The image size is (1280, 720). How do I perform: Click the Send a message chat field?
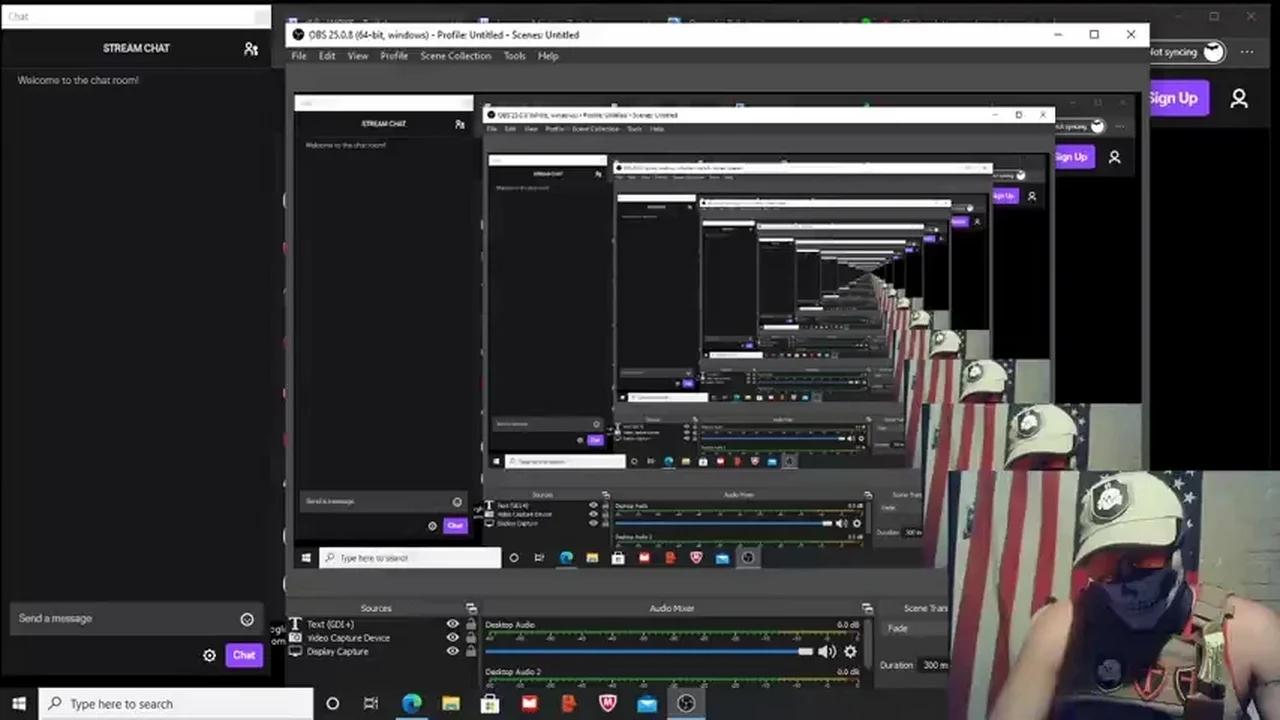click(x=120, y=618)
